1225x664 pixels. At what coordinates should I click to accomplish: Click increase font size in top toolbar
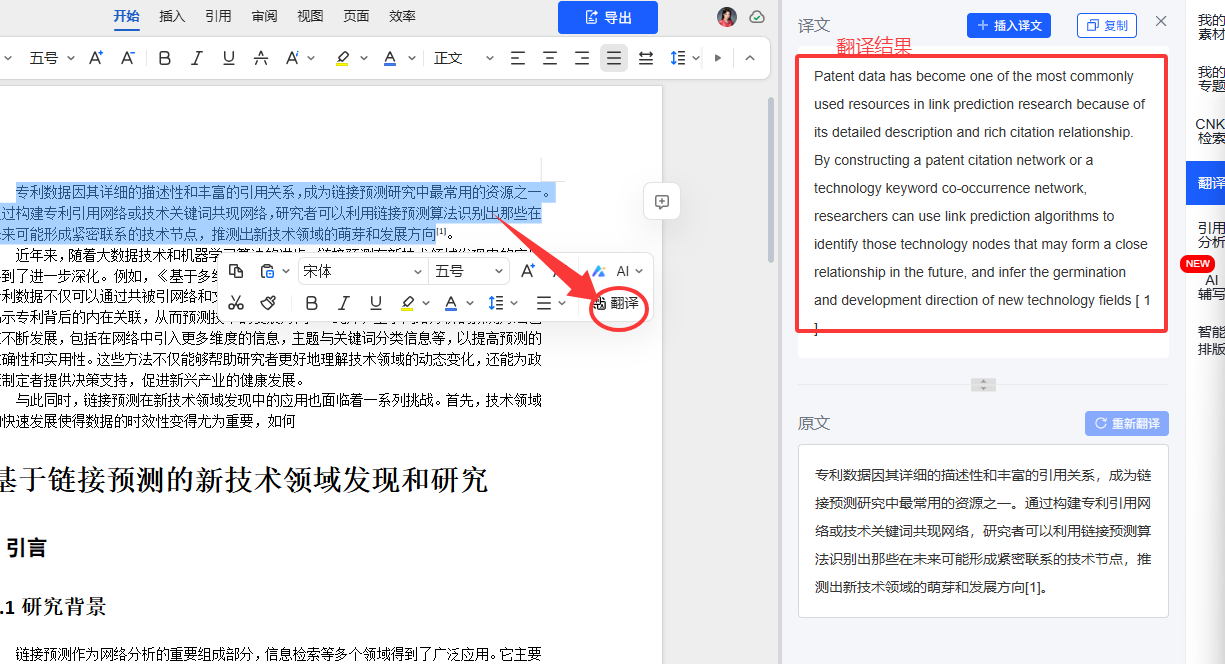(x=96, y=58)
